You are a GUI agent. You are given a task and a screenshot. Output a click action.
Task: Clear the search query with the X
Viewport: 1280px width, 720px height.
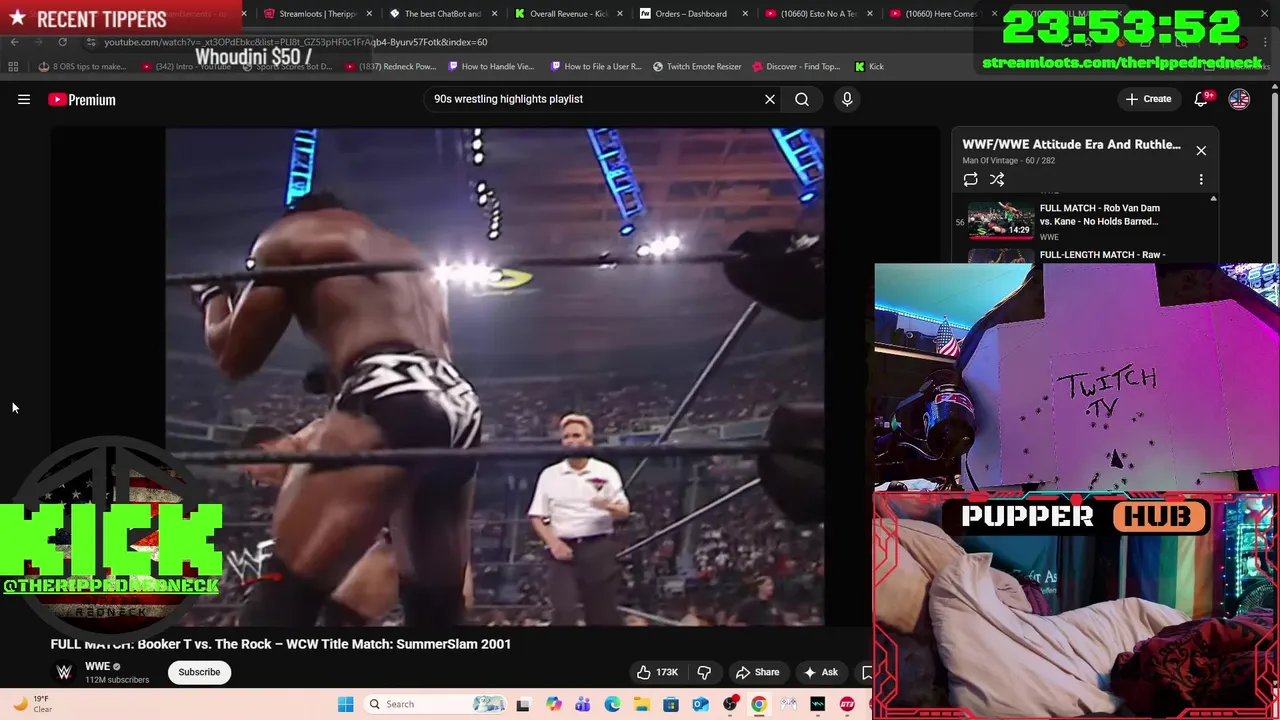point(770,99)
